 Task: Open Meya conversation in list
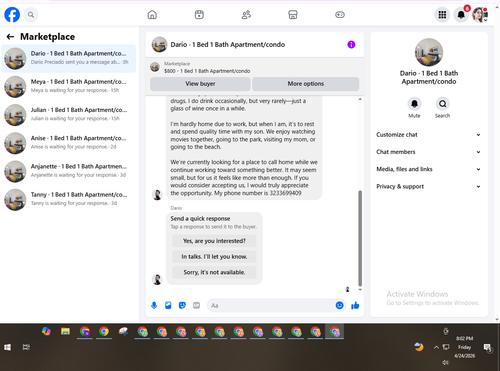point(69,87)
